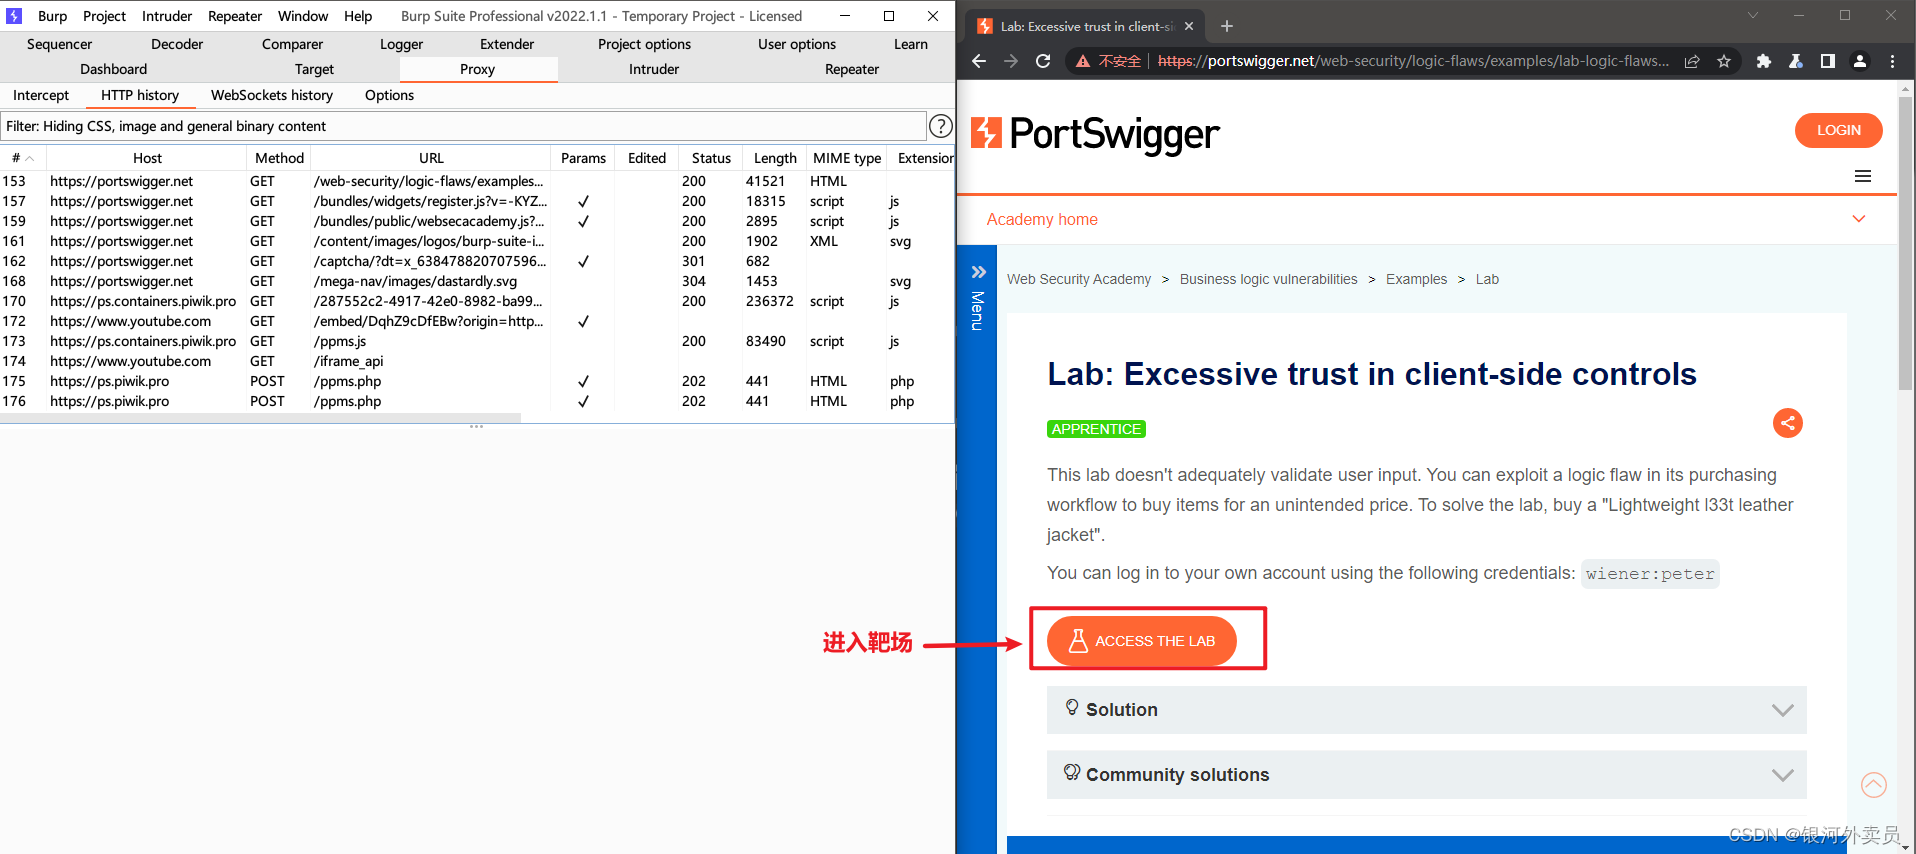Open the Proxy Options sub-tab

pos(389,95)
